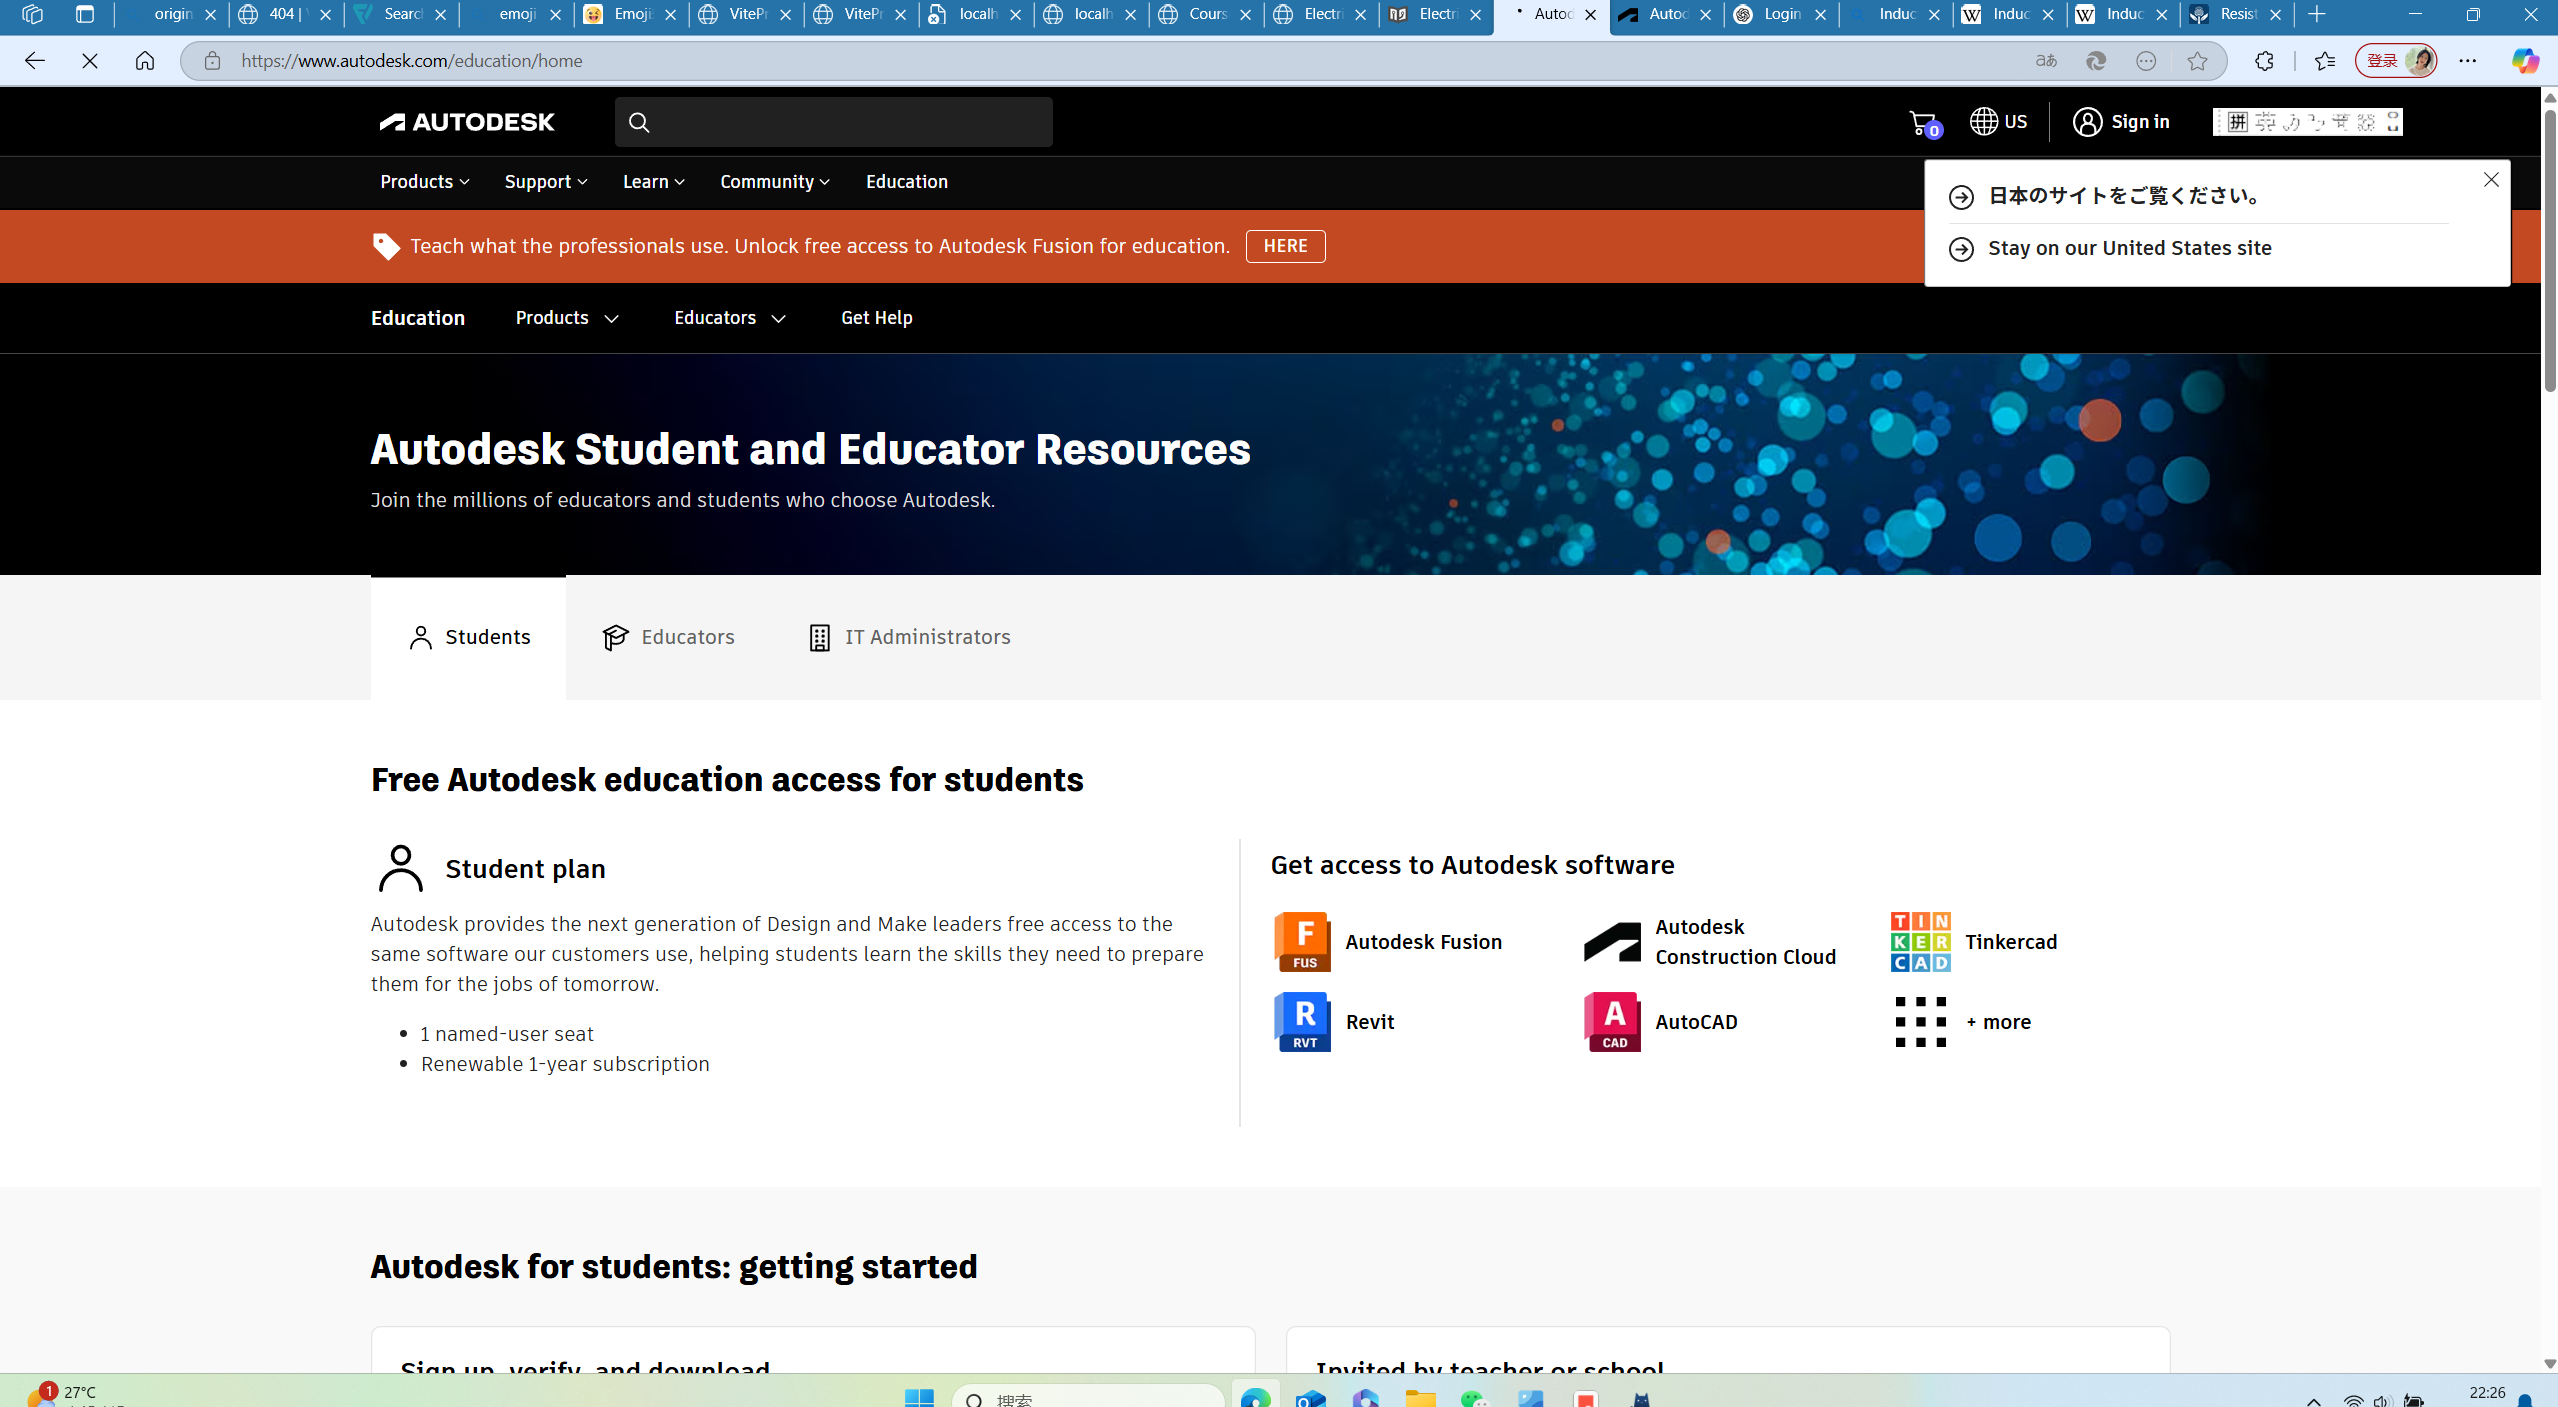Image resolution: width=2558 pixels, height=1407 pixels.
Task: Click the Education section heading link
Action: [x=417, y=318]
